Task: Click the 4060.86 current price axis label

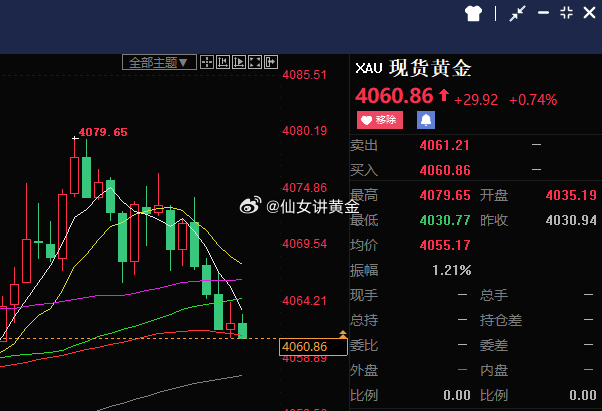Action: [x=313, y=347]
